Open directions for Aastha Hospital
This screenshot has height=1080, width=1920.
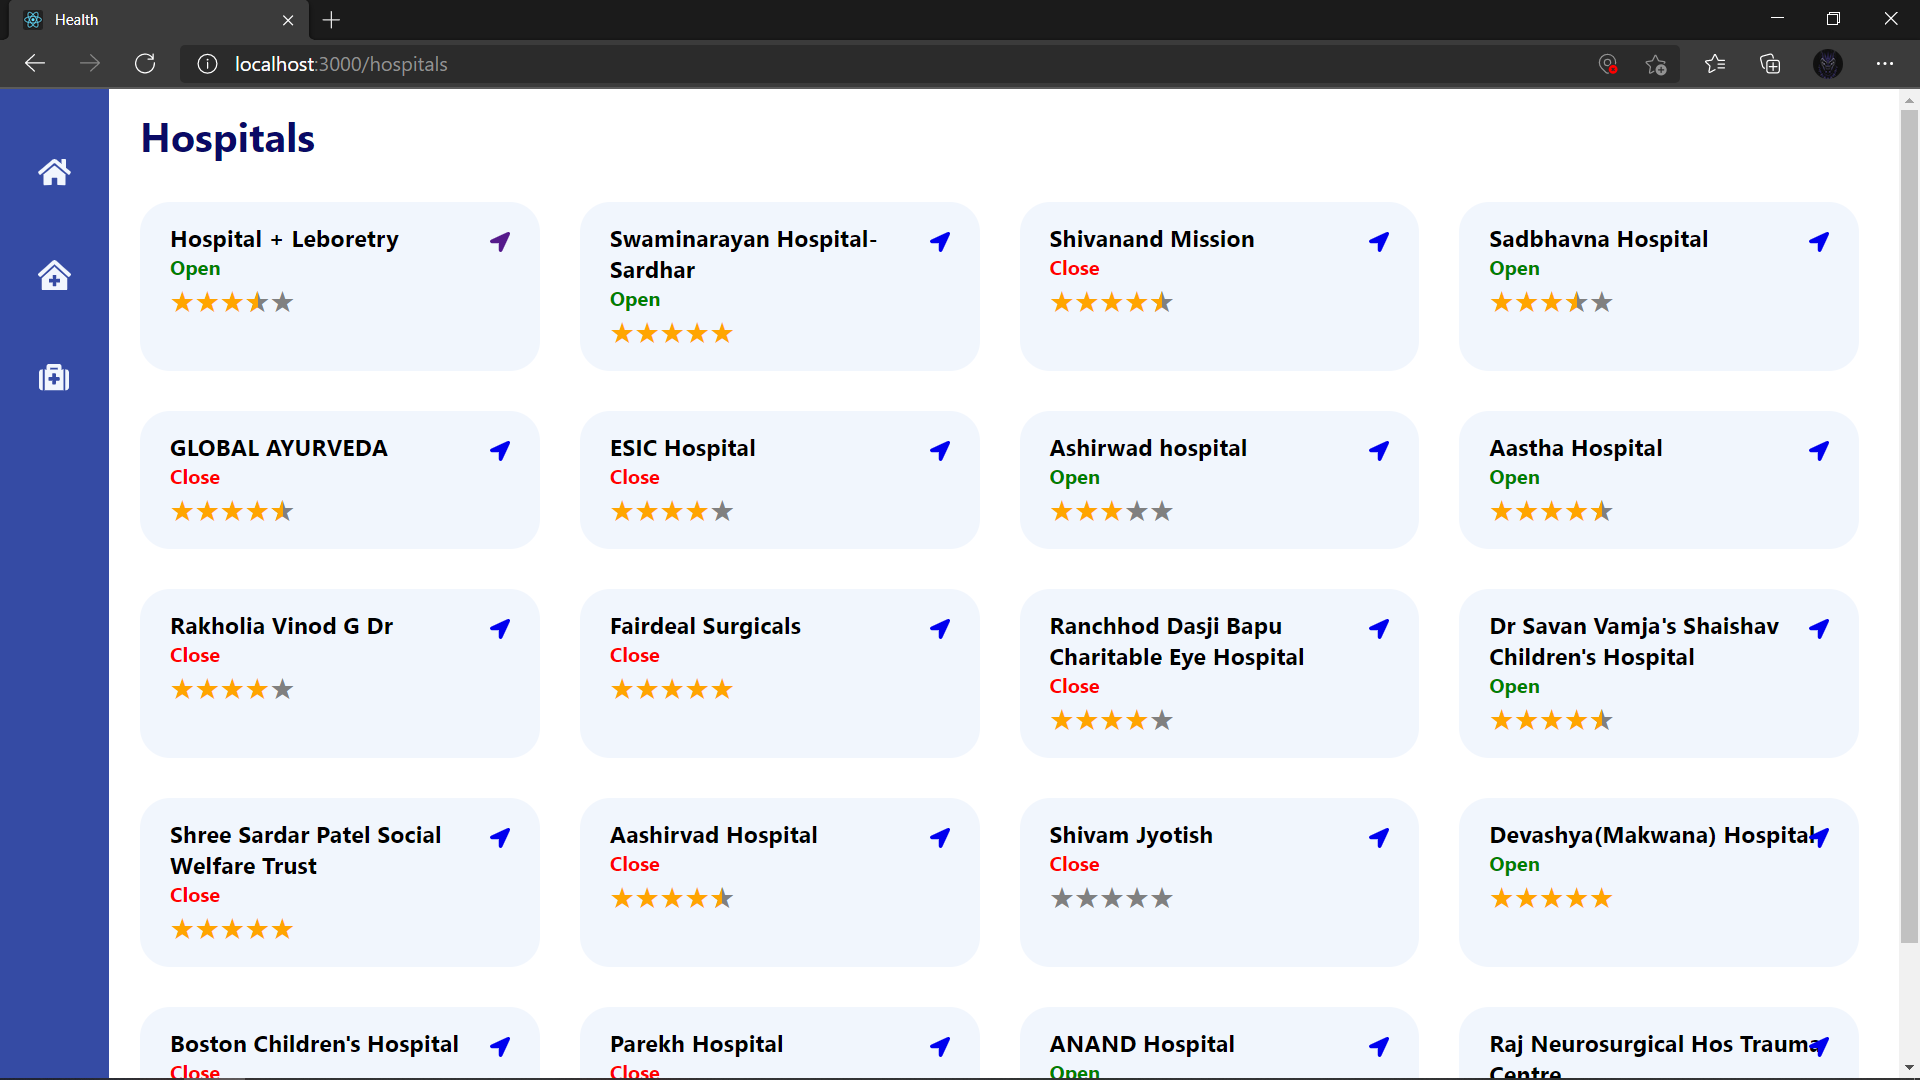coord(1819,450)
